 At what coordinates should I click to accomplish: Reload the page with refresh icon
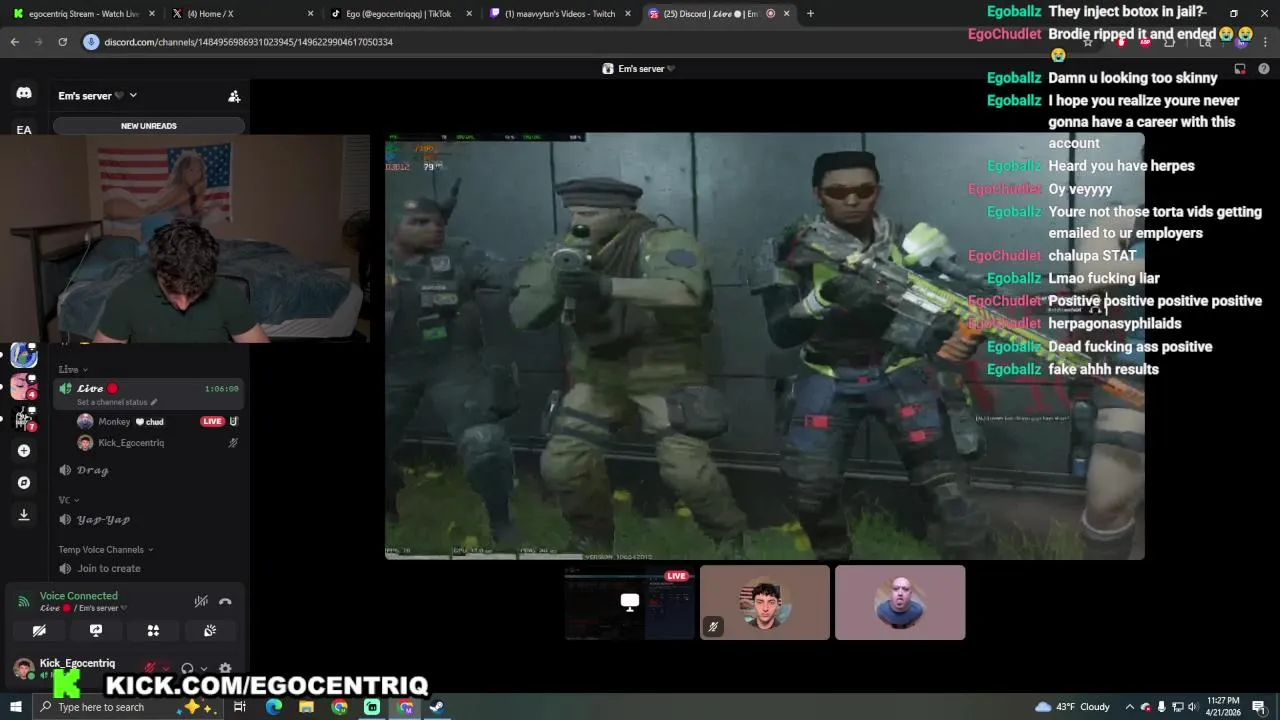62,42
